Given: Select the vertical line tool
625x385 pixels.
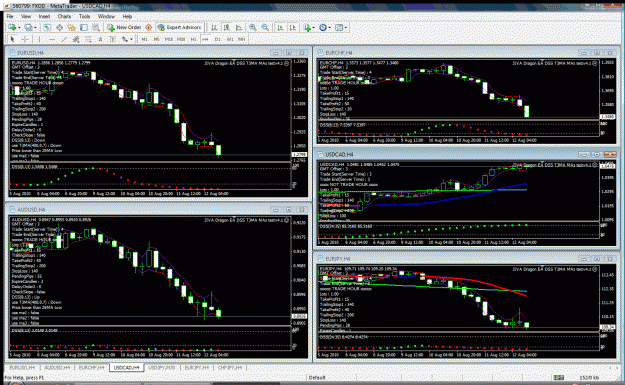Looking at the screenshot, I should click(x=39, y=39).
